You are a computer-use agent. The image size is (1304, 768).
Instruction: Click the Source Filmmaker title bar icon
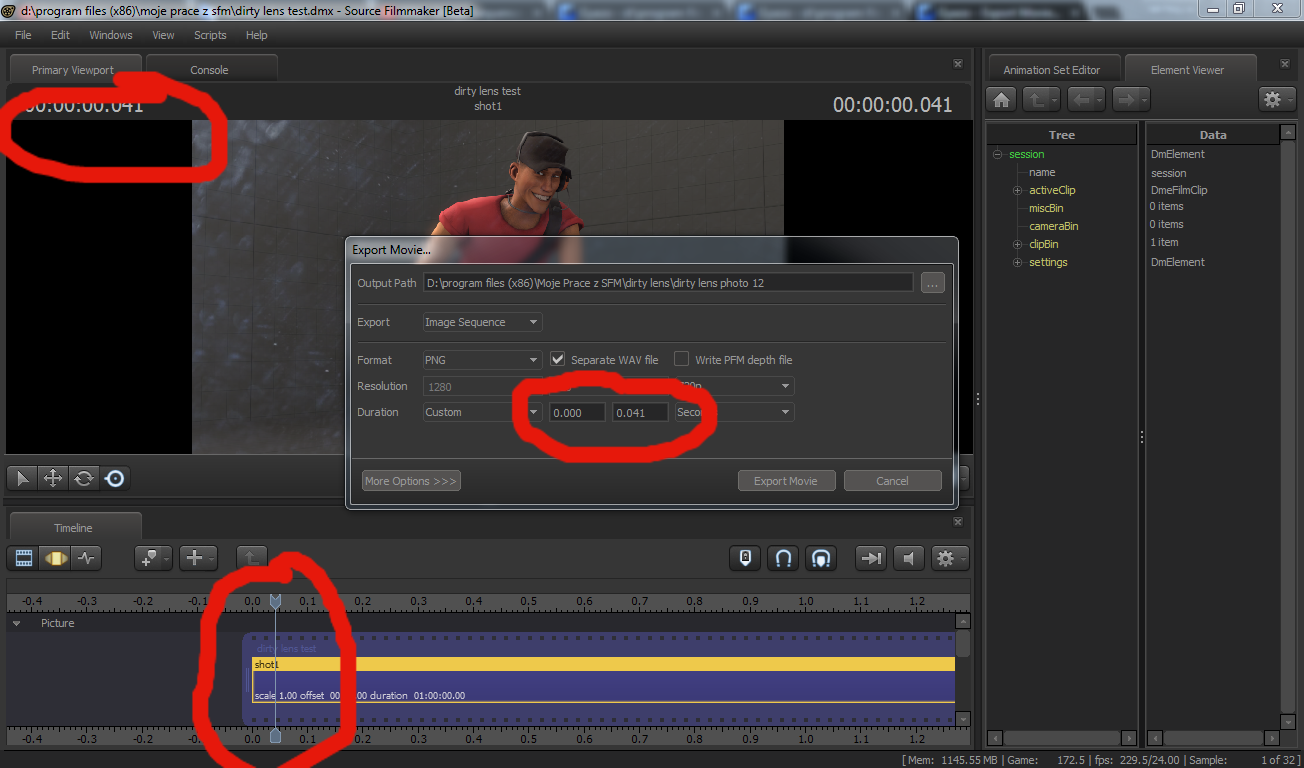(x=9, y=9)
